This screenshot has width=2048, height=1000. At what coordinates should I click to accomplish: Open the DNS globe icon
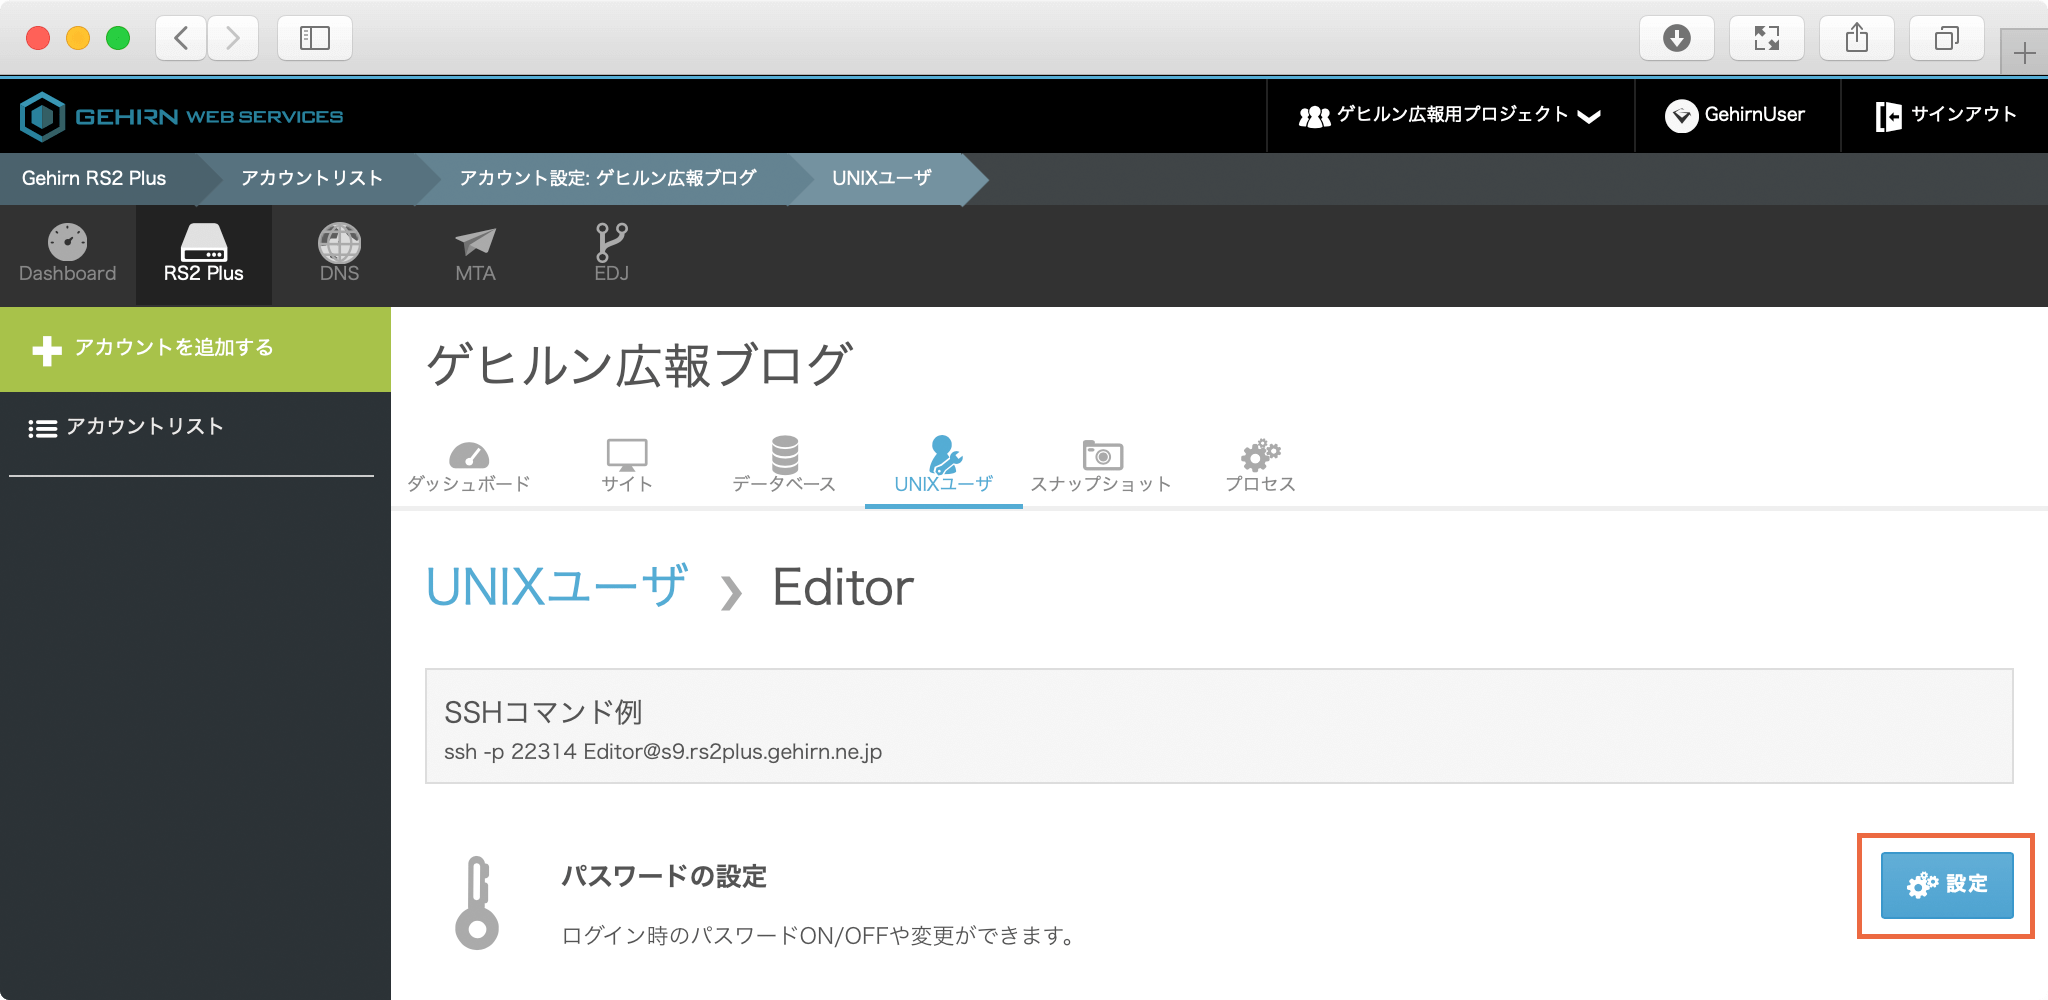coord(339,243)
